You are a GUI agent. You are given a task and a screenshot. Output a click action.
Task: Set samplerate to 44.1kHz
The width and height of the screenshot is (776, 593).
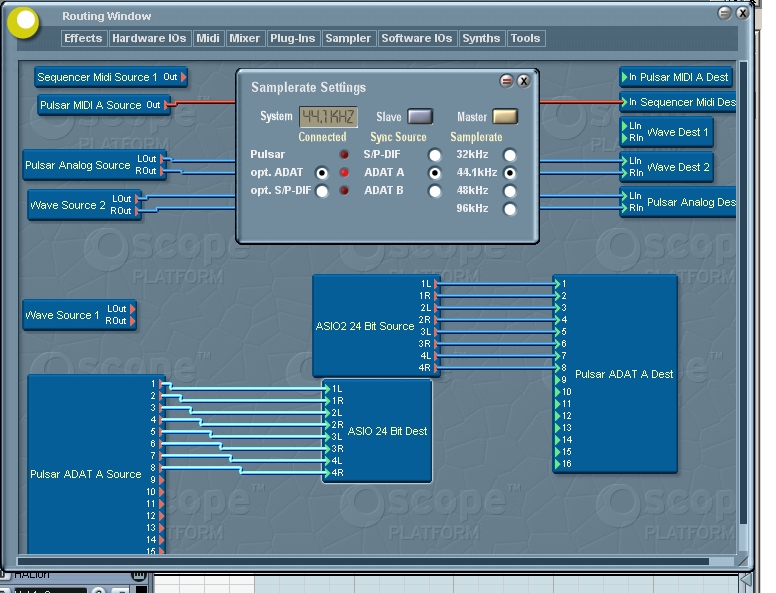click(510, 173)
